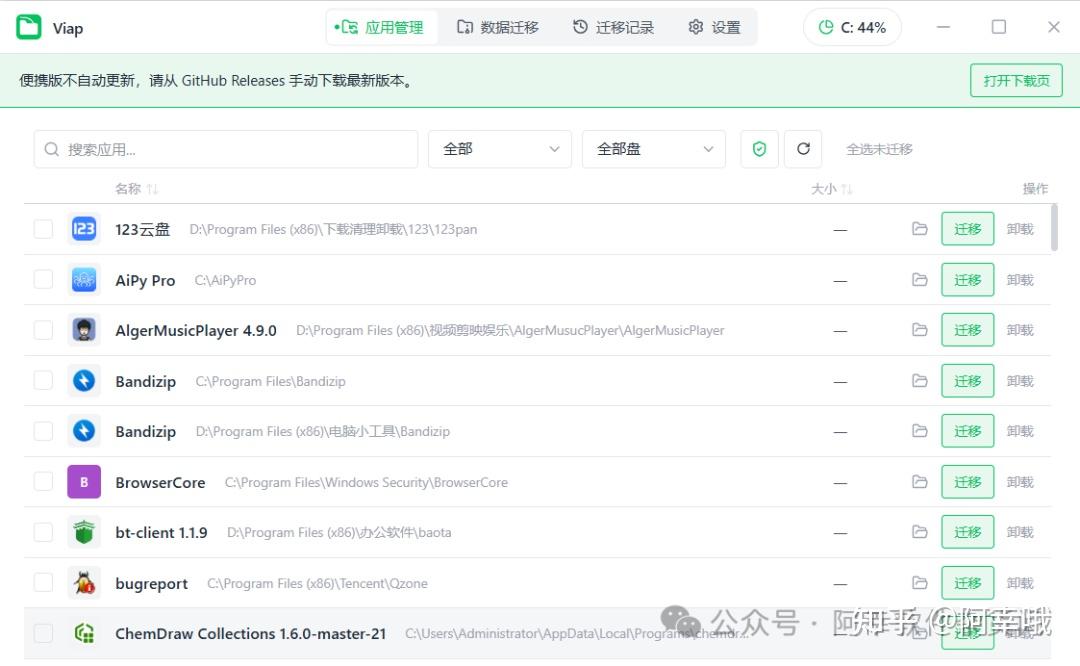Screen dimensions: 1080x666
Task: Go to the 设置 tab
Action: click(715, 28)
